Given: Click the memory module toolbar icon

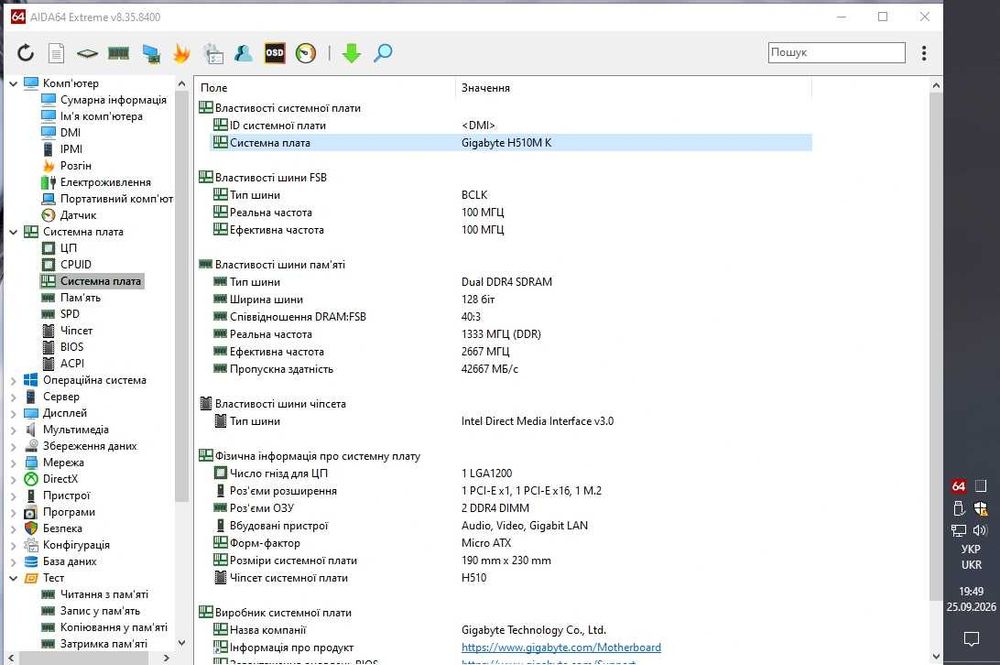Looking at the screenshot, I should pyautogui.click(x=119, y=54).
